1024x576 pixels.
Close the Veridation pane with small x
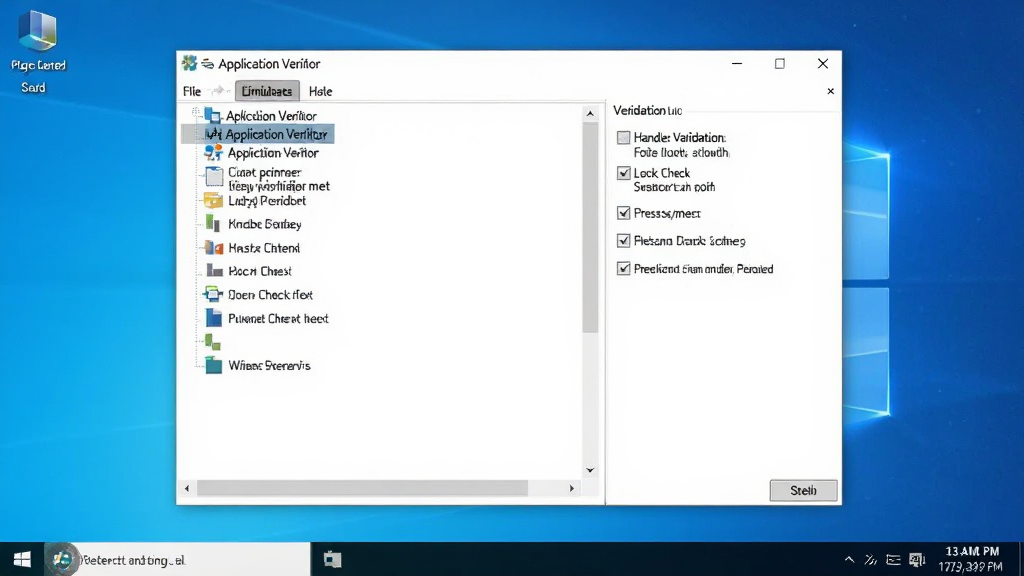(x=831, y=91)
